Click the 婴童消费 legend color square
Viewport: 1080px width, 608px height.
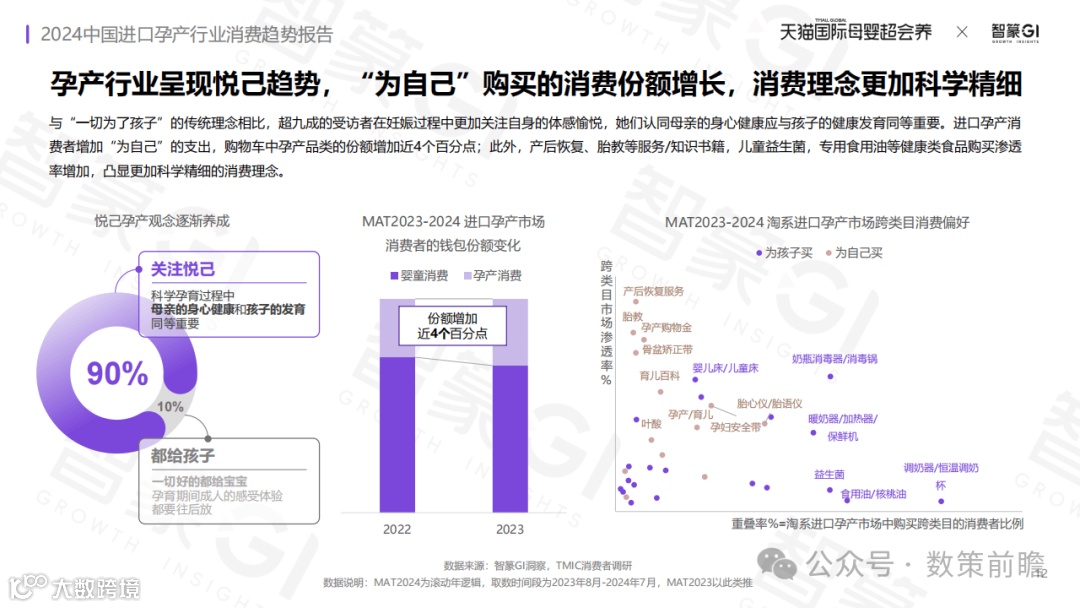[x=394, y=275]
